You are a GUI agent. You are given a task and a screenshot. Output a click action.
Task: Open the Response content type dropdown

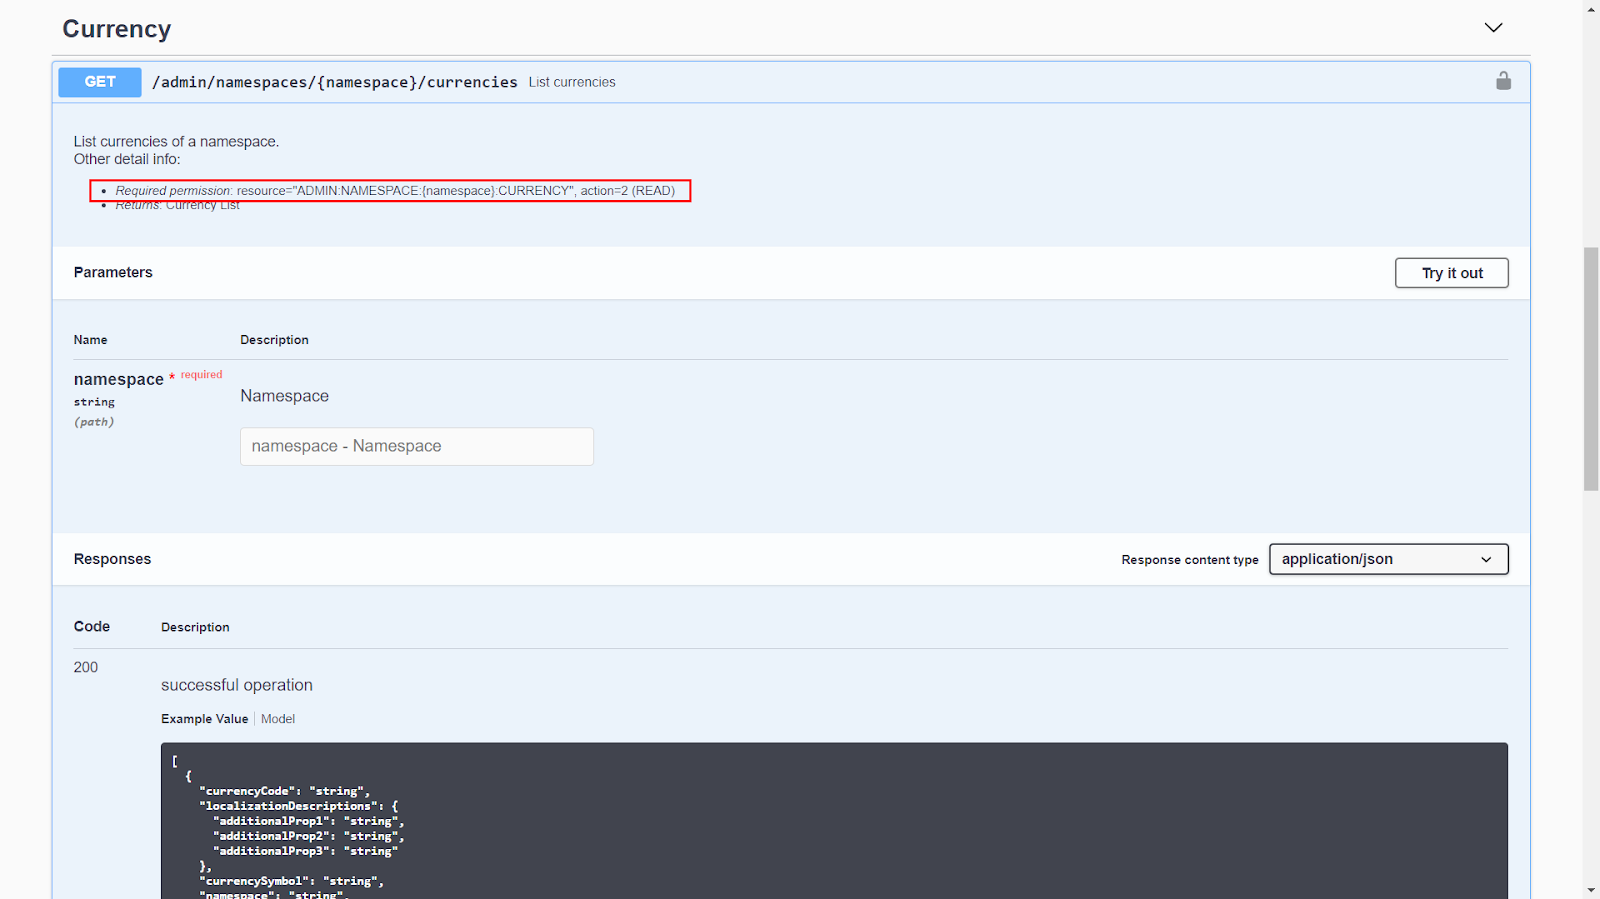coord(1388,559)
